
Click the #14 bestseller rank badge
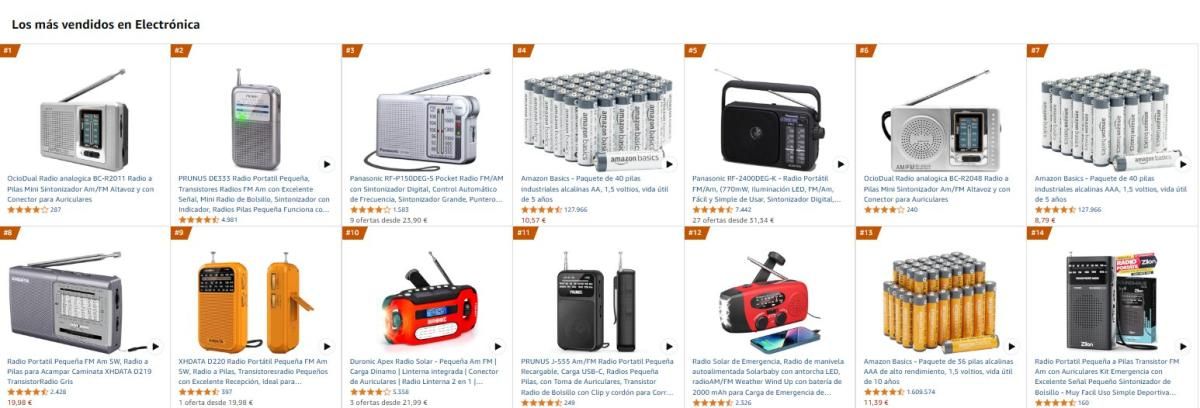(x=1037, y=232)
